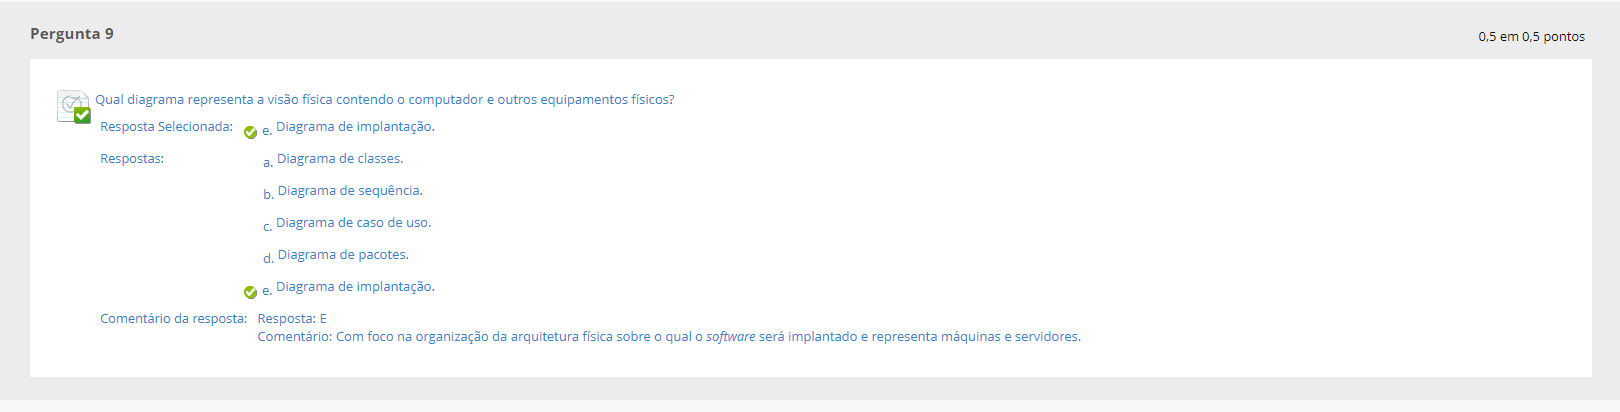Screen dimensions: 1620x412
Task: Select option b, Diagrama de sequência
Action: 350,191
